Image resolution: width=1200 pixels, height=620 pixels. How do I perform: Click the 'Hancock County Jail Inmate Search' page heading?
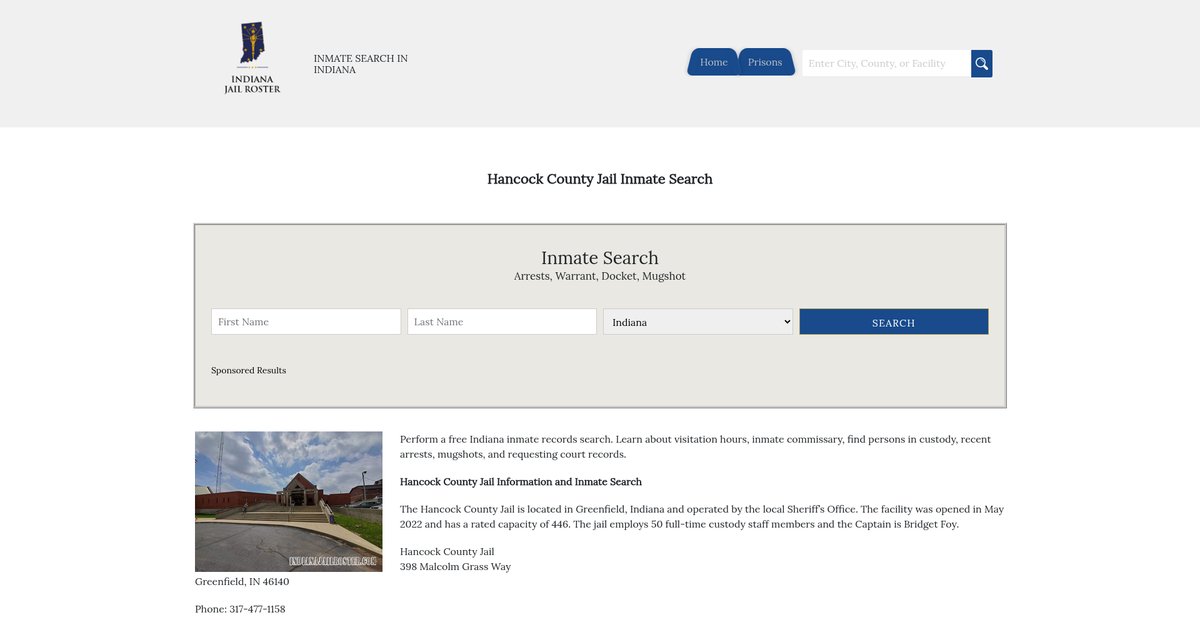point(600,179)
